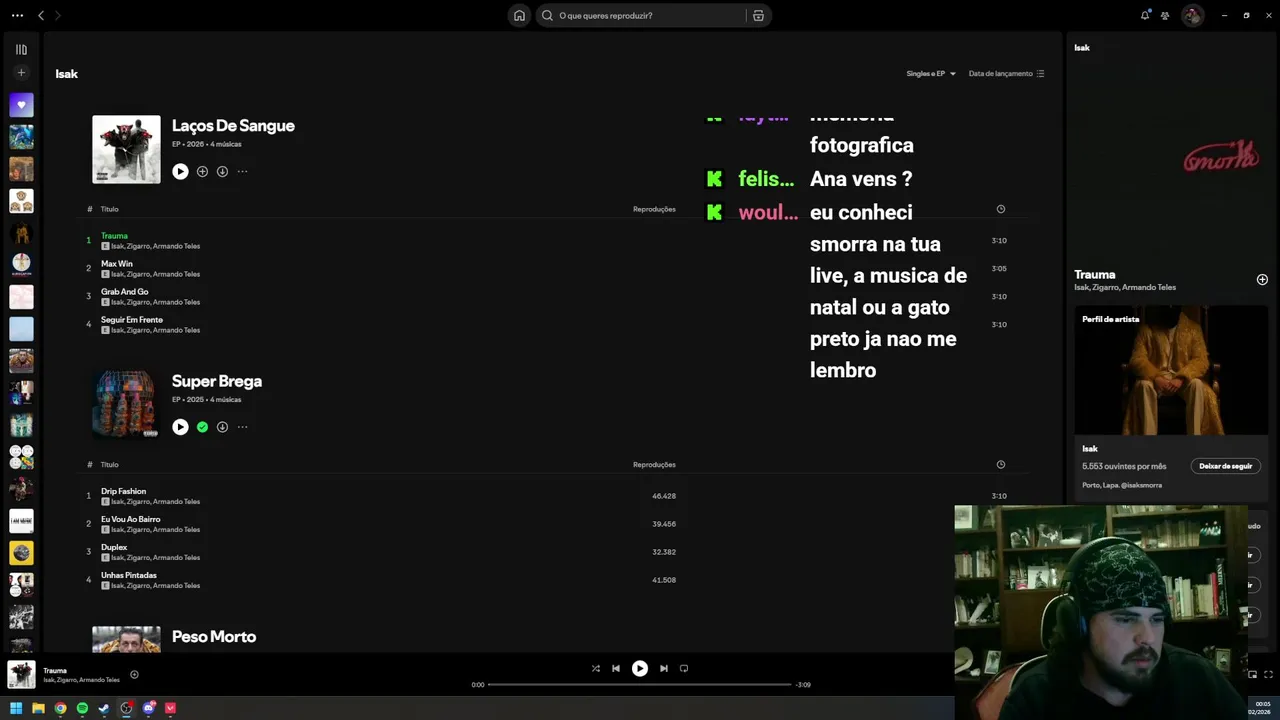Collapse Your Library sidebar icon
This screenshot has width=1280, height=720.
coord(21,49)
